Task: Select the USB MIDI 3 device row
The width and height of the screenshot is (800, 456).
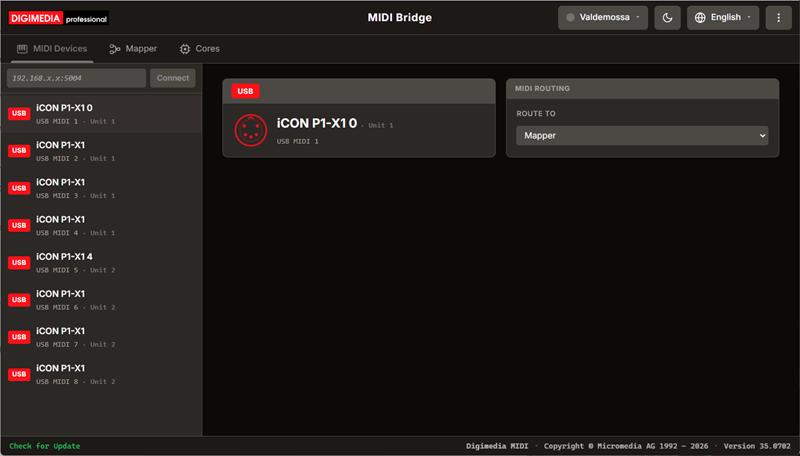Action: coord(102,188)
